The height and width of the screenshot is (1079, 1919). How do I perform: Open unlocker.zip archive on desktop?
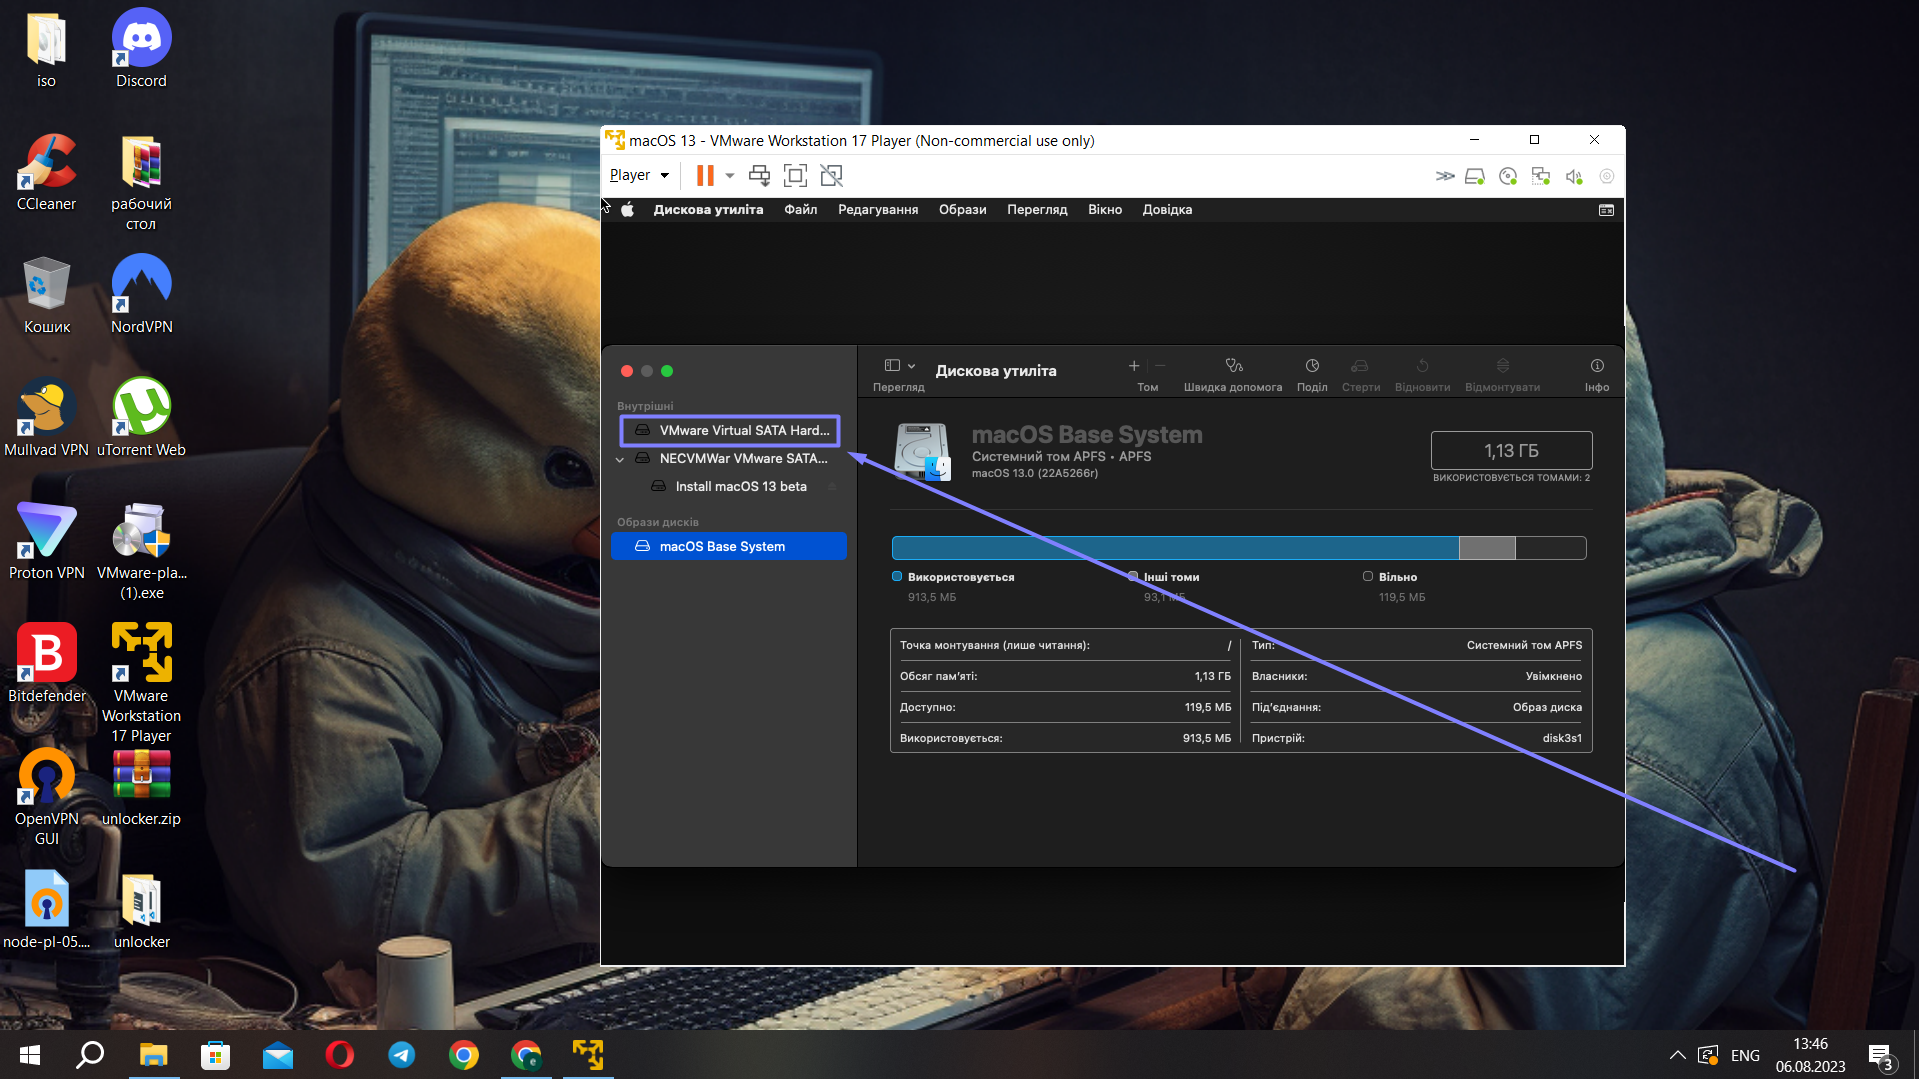[x=141, y=788]
